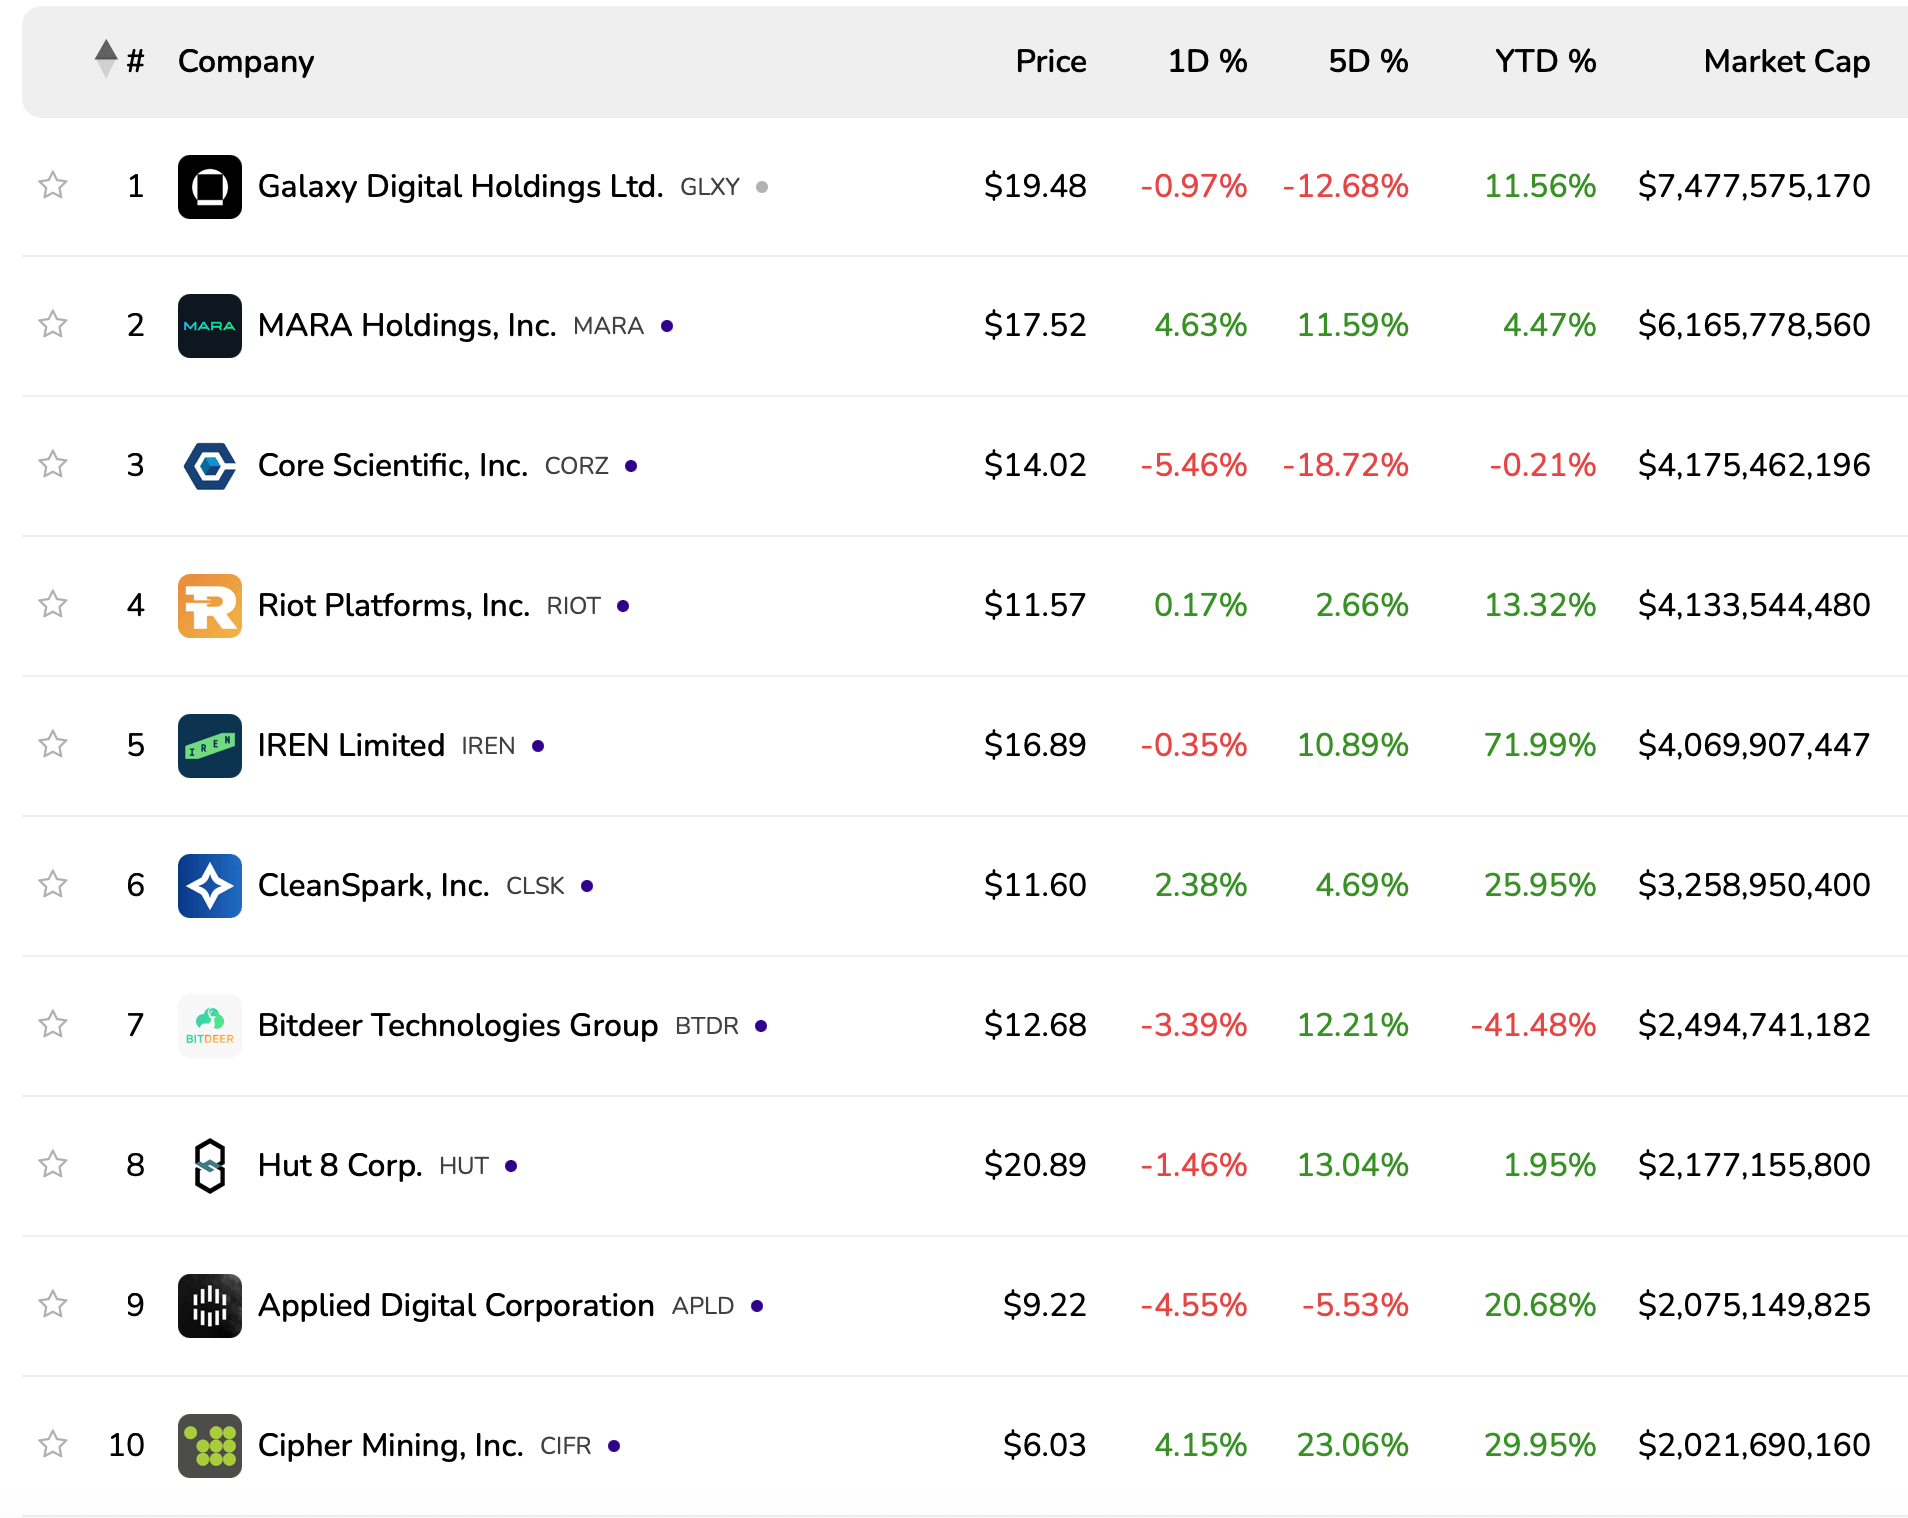This screenshot has width=1908, height=1518.
Task: Open the CleanSpark blue star logo
Action: (209, 886)
